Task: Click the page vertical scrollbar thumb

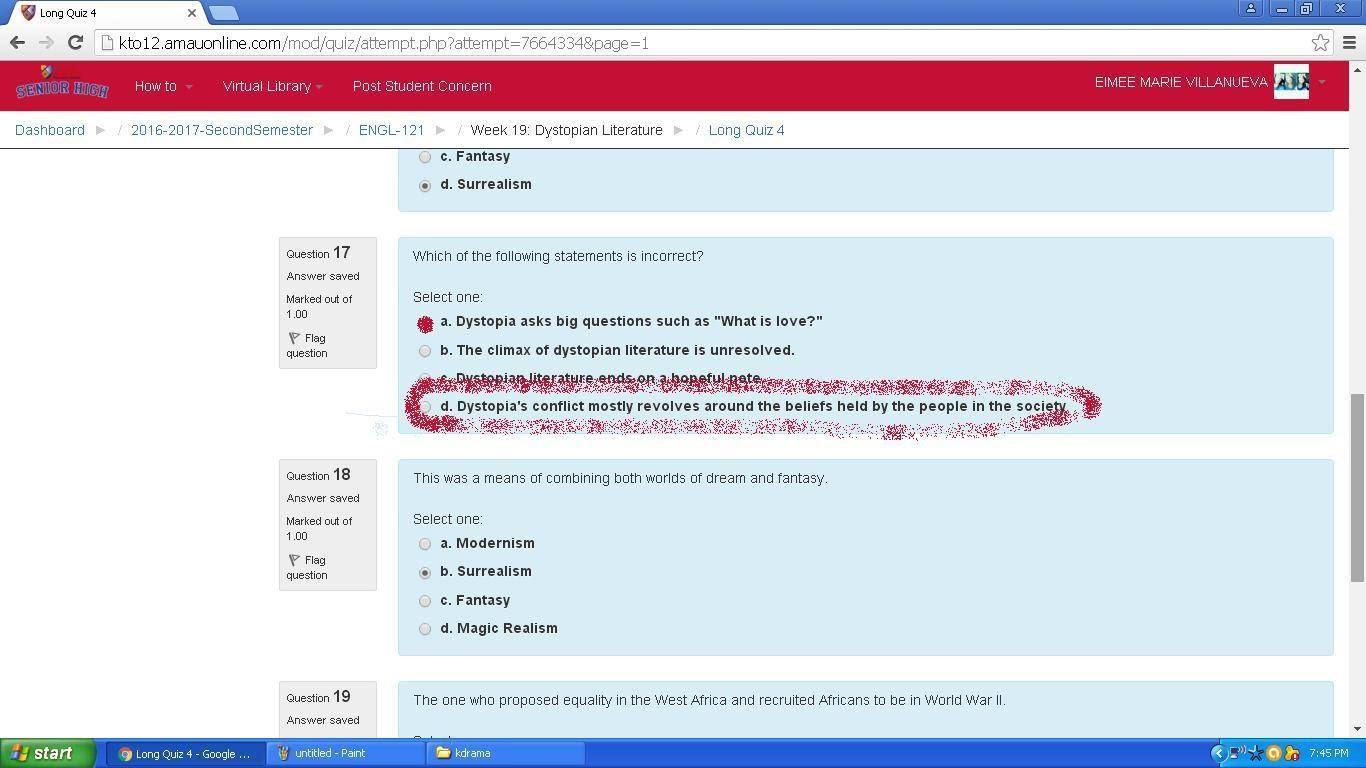Action: [1357, 487]
